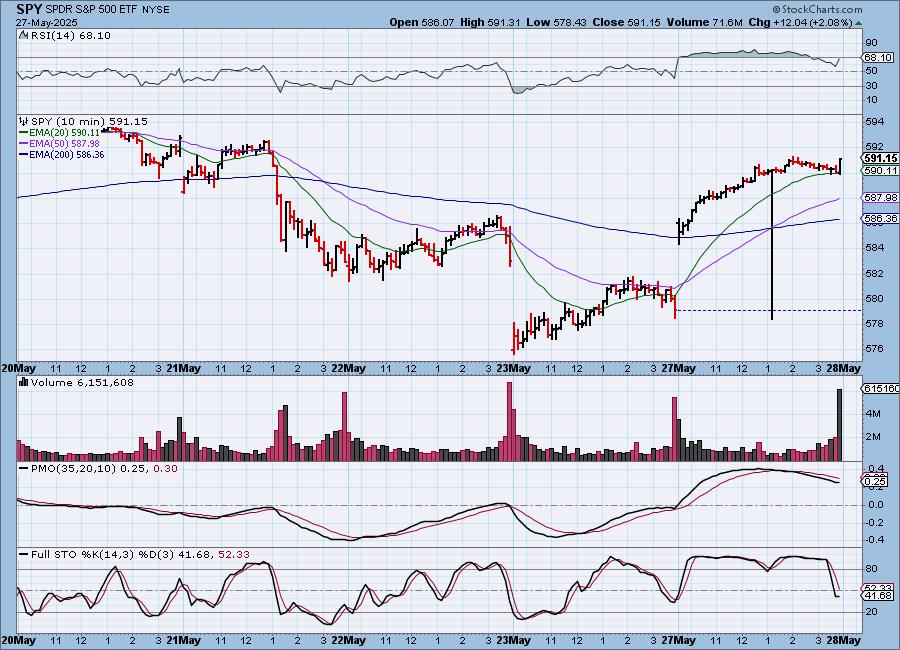Click the final black volume bar before 28May
The height and width of the screenshot is (650, 900).
coord(840,425)
